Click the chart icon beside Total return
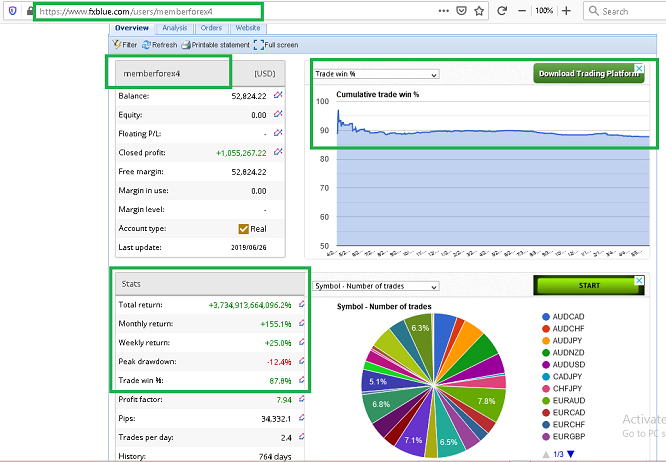 tap(301, 304)
